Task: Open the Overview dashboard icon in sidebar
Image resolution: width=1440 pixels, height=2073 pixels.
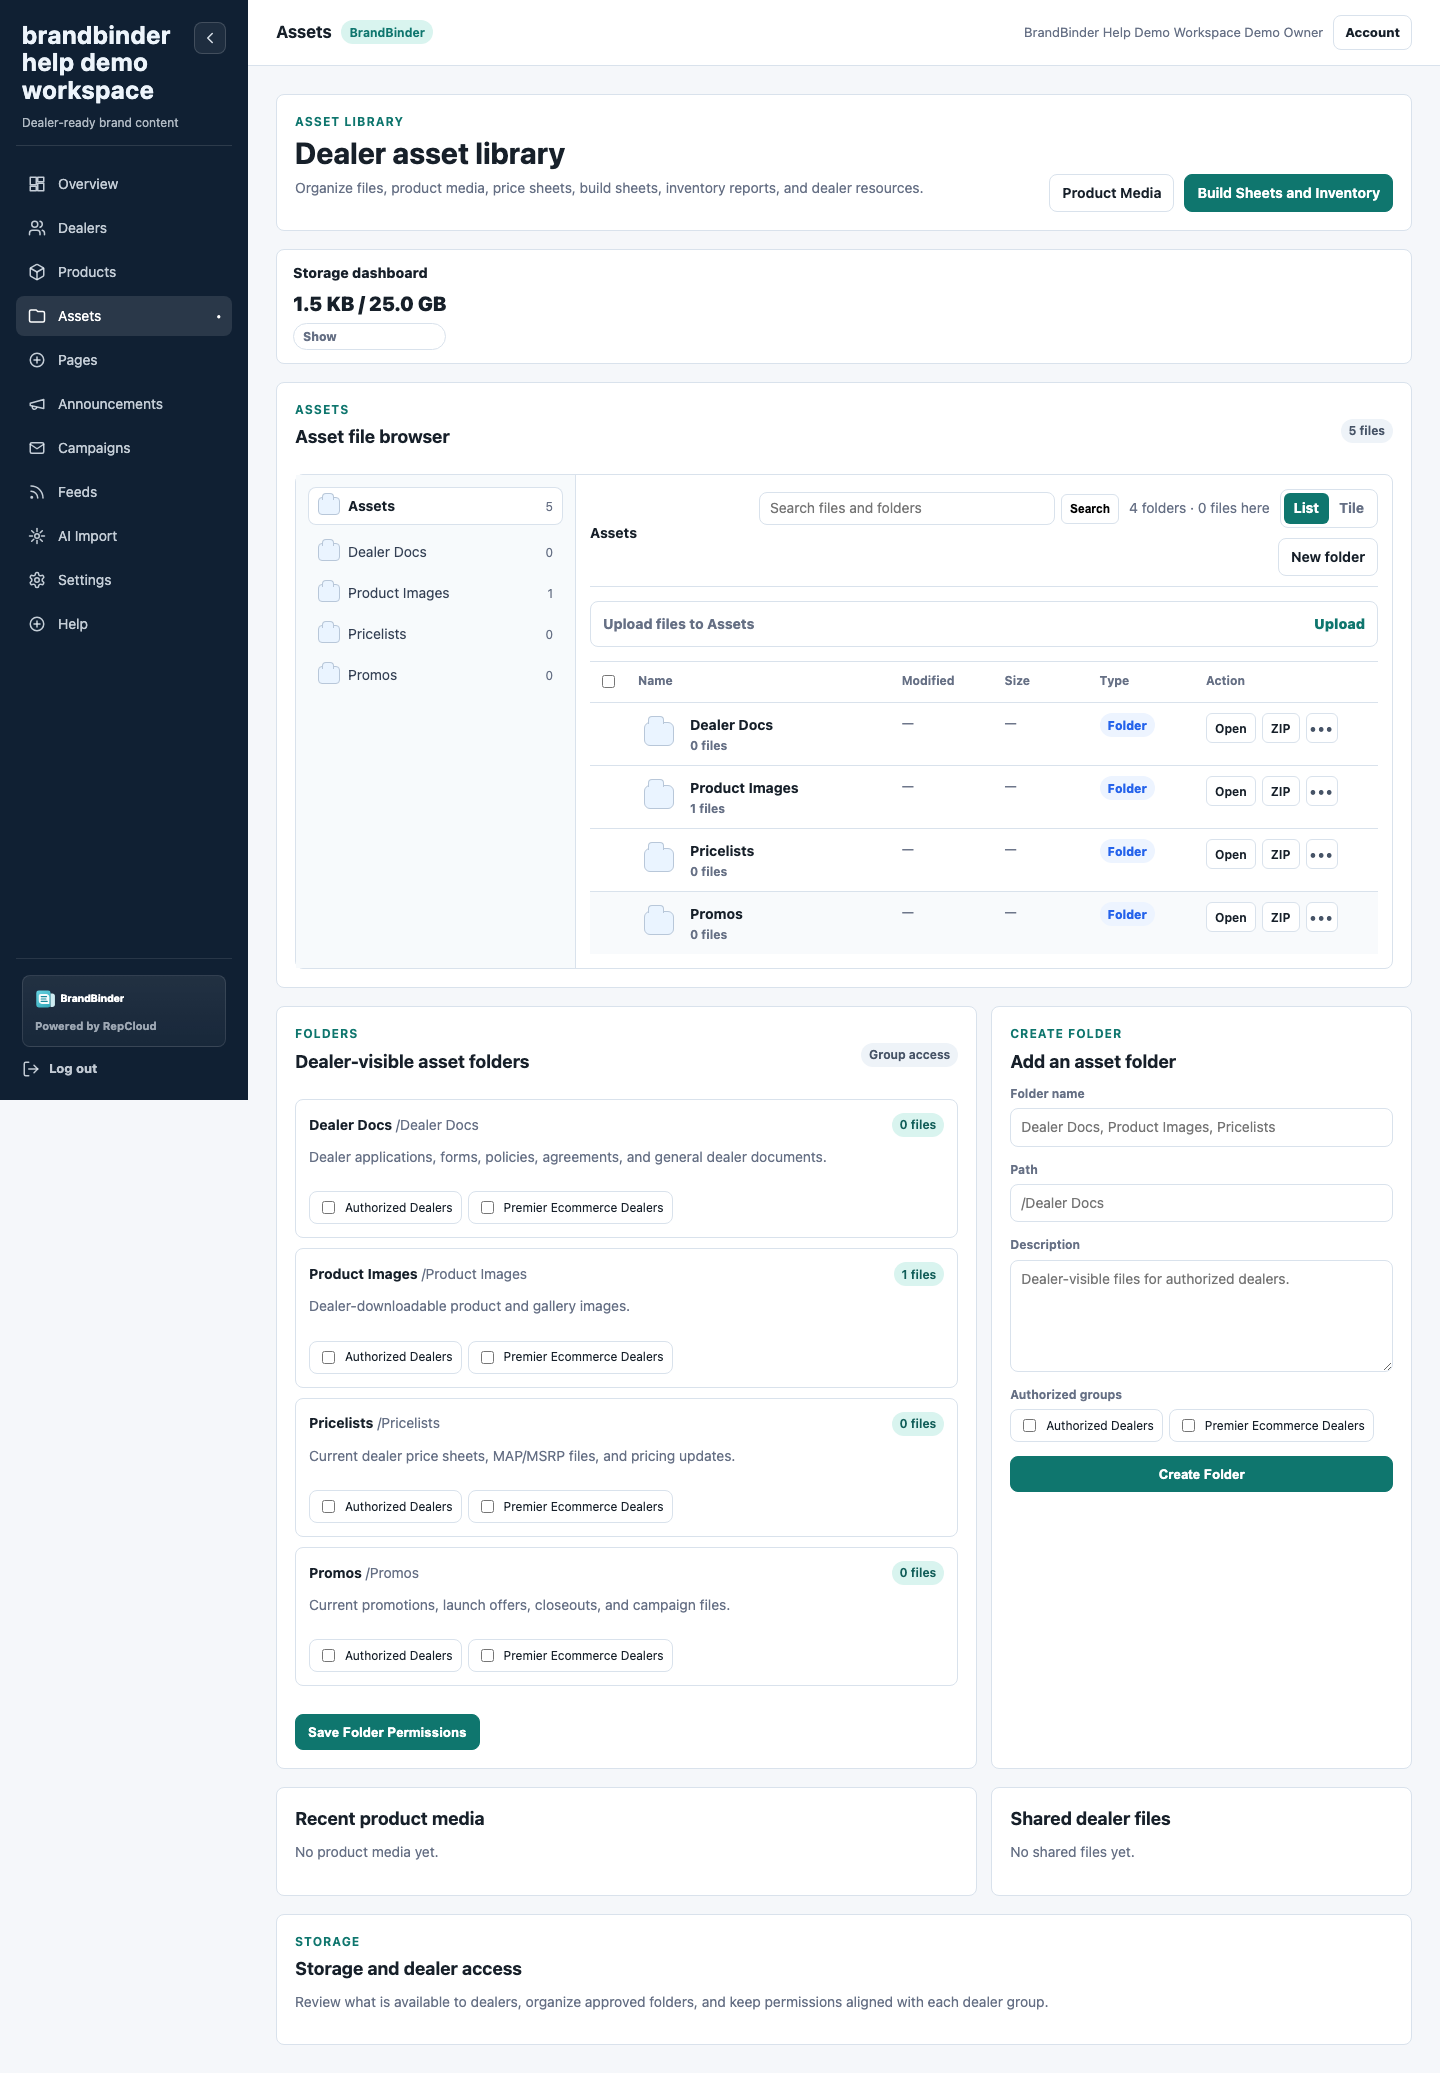Action: (37, 184)
